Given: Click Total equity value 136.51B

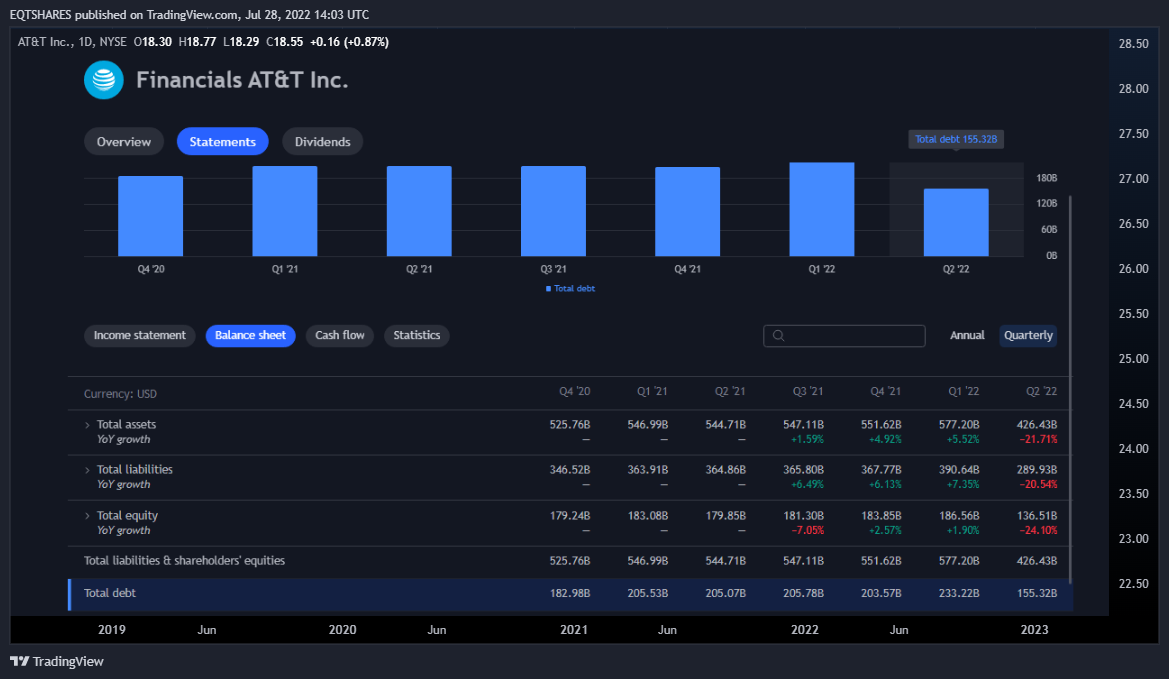Looking at the screenshot, I should pos(1036,516).
